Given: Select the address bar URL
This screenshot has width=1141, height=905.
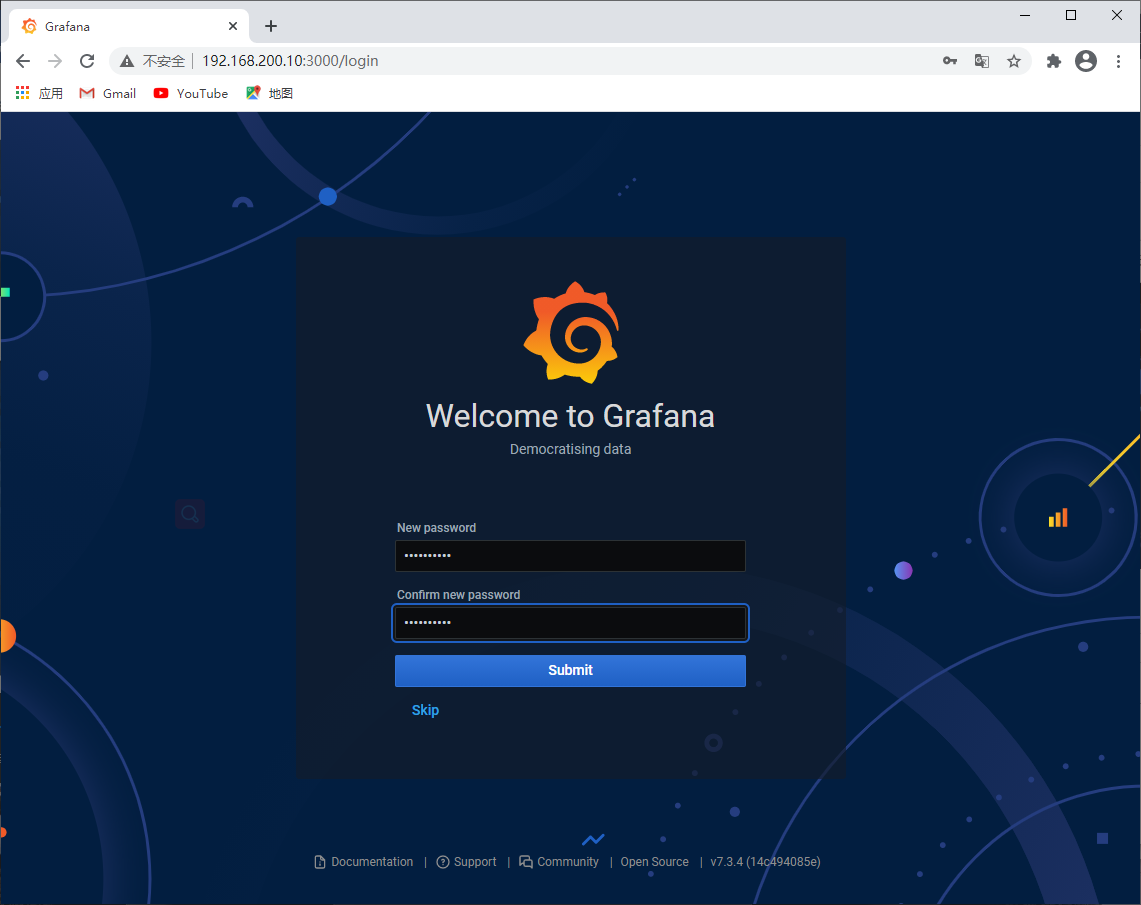Looking at the screenshot, I should coord(290,61).
